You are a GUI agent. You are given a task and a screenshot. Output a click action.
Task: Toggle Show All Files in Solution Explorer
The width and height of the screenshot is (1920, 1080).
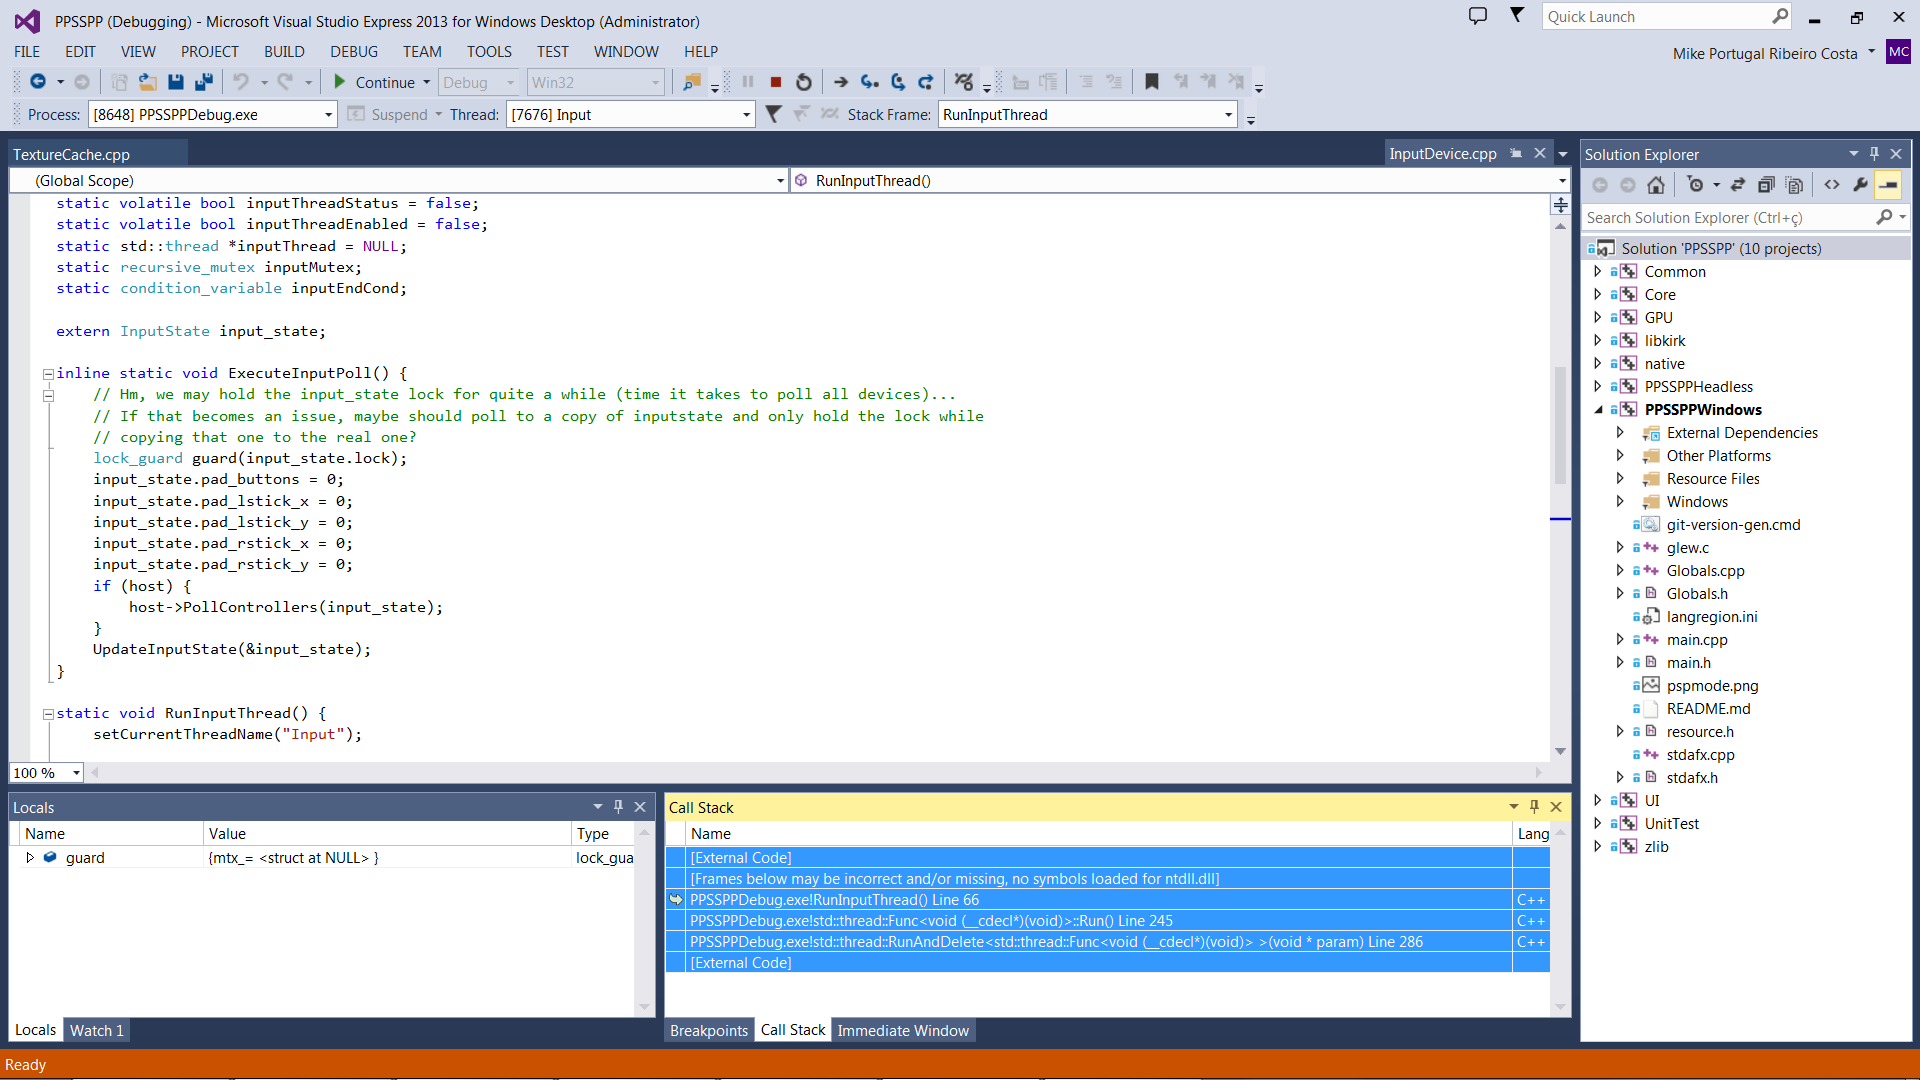click(1794, 185)
